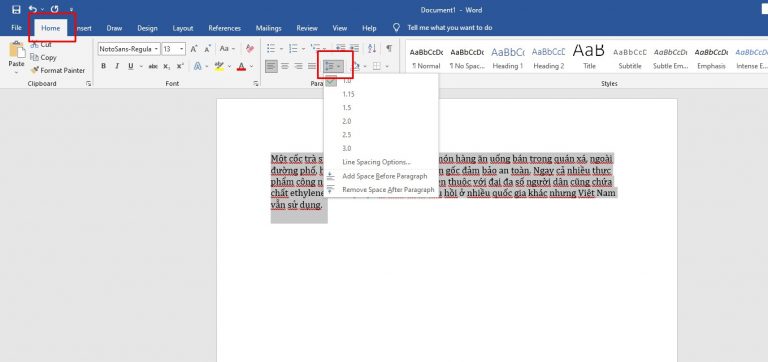
Task: Click the Clear All Formatting icon
Action: 250,48
